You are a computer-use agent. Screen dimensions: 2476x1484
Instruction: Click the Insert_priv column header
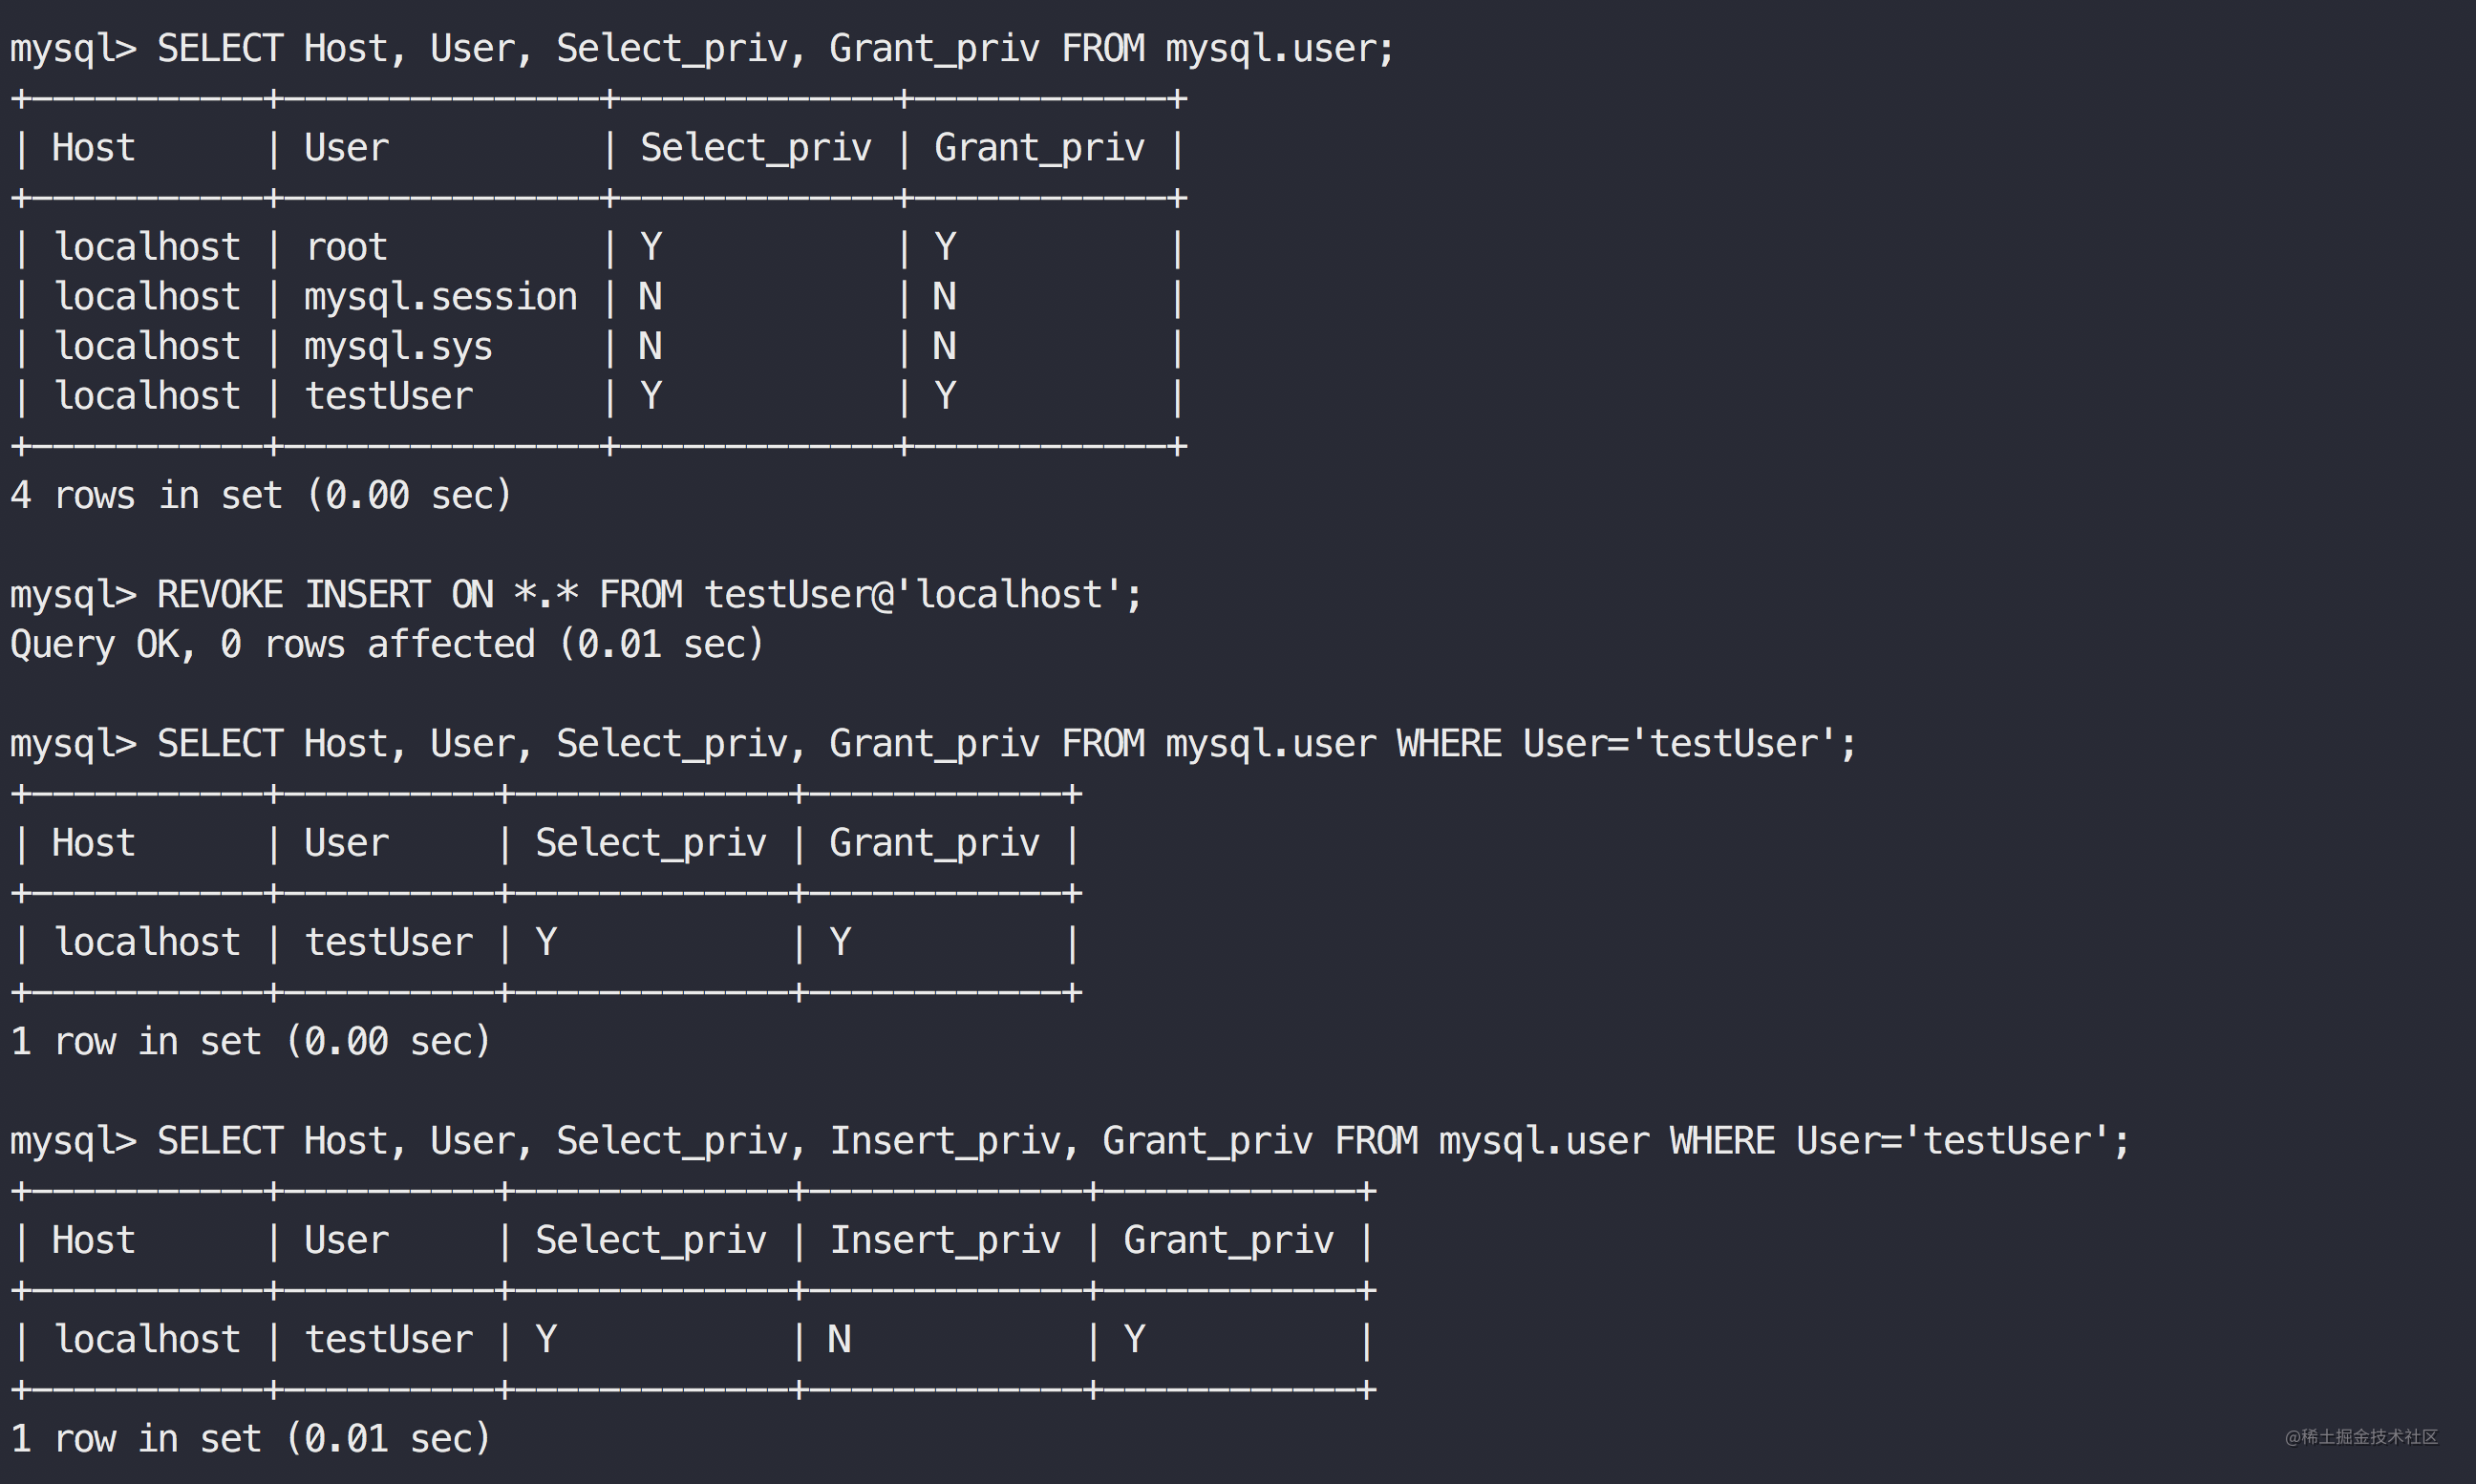(945, 1240)
